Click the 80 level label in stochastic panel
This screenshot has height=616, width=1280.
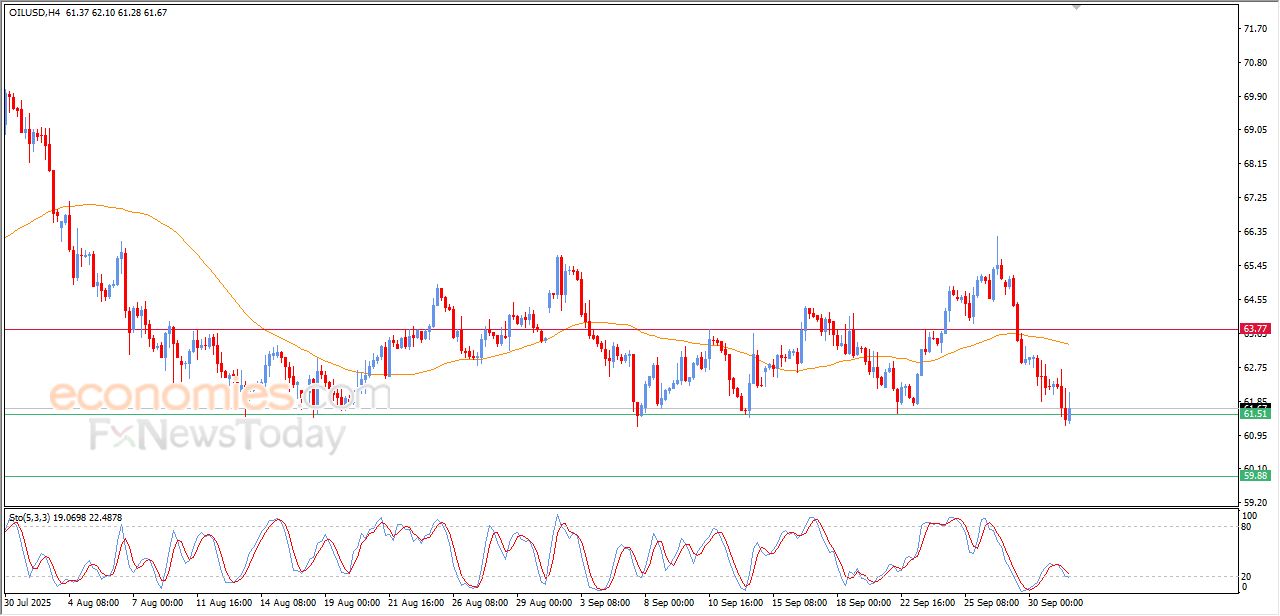[1246, 526]
